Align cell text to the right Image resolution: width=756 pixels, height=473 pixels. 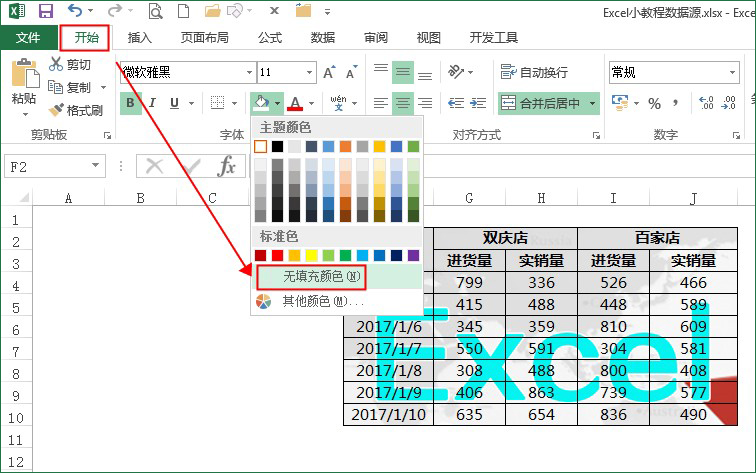pyautogui.click(x=425, y=103)
